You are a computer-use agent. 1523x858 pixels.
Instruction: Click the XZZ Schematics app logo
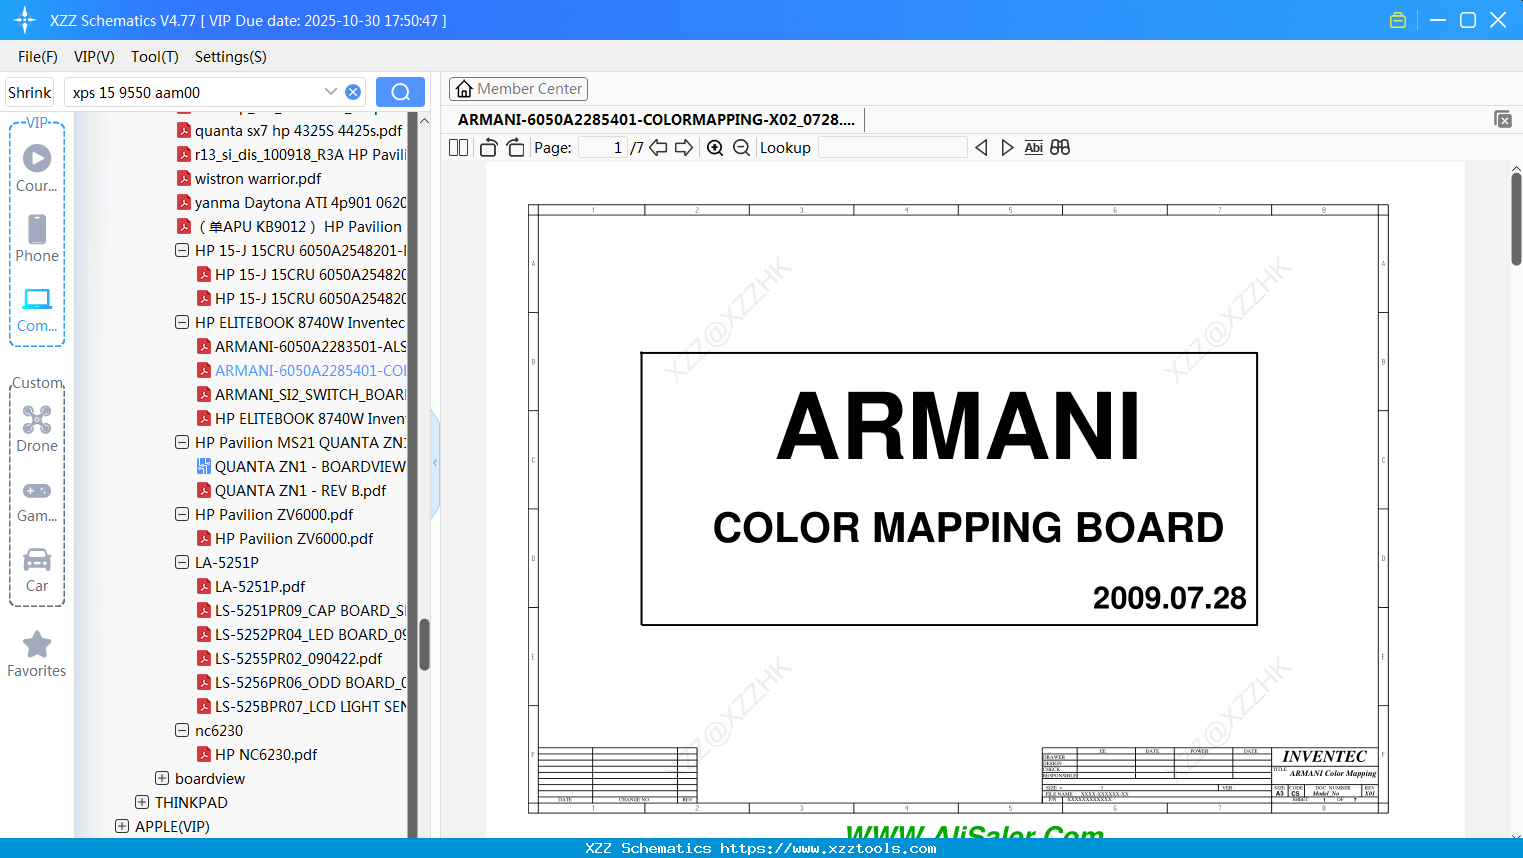24,20
